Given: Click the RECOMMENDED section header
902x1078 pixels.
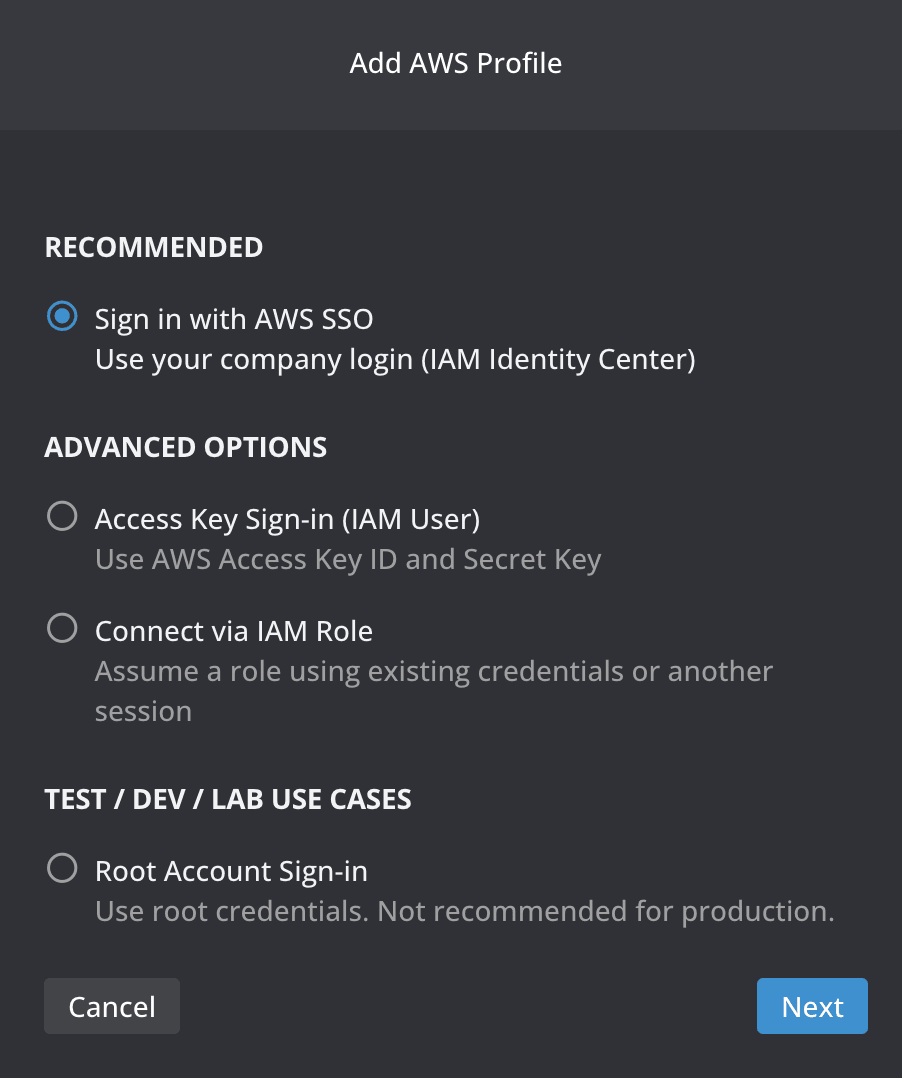Looking at the screenshot, I should tap(153, 247).
